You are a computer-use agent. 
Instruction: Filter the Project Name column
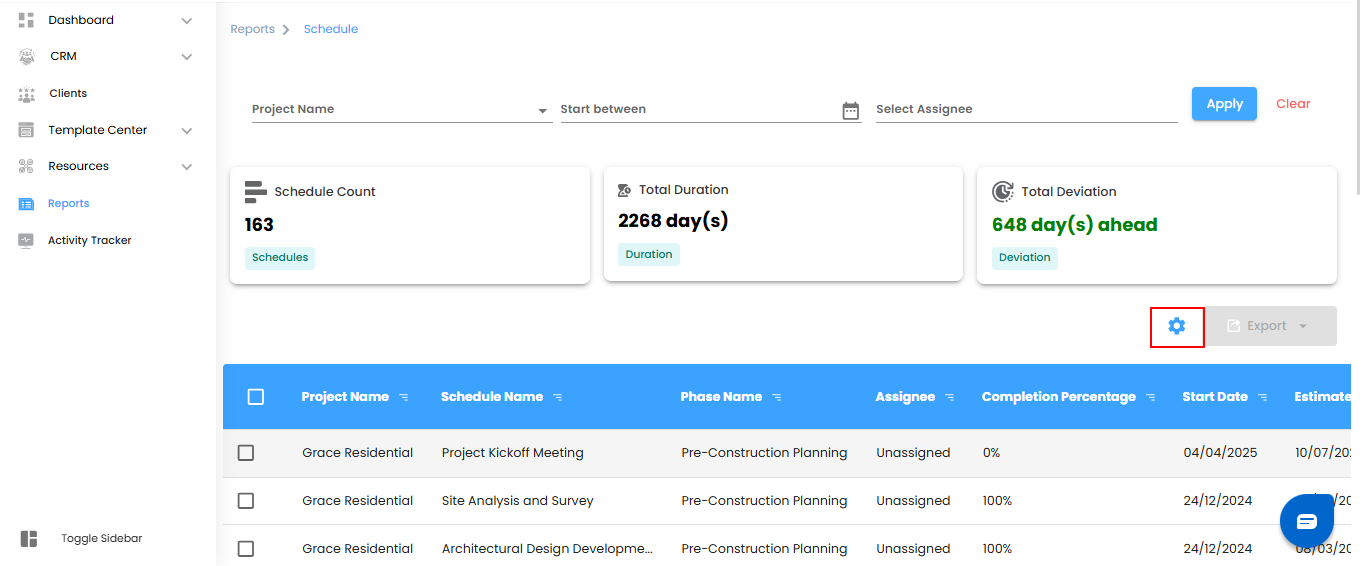point(404,397)
